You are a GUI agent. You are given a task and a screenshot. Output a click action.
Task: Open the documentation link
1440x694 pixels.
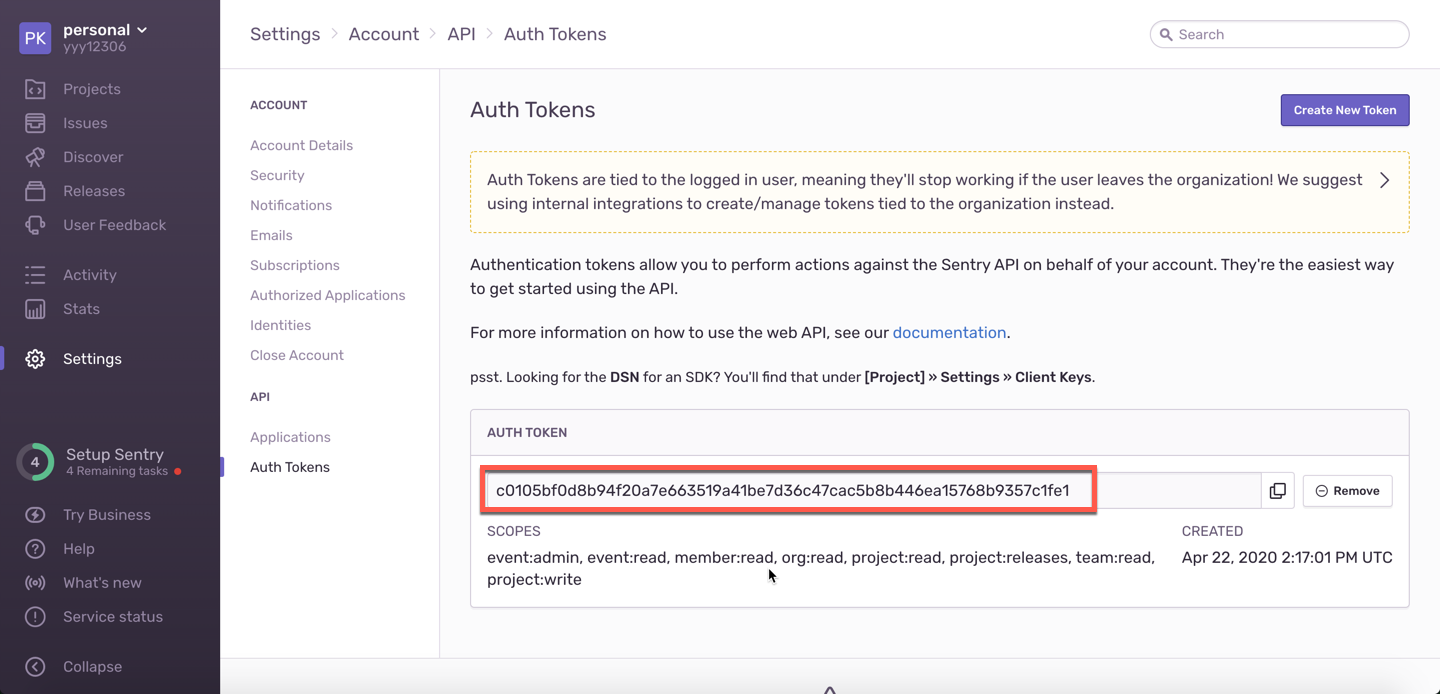[x=948, y=332]
